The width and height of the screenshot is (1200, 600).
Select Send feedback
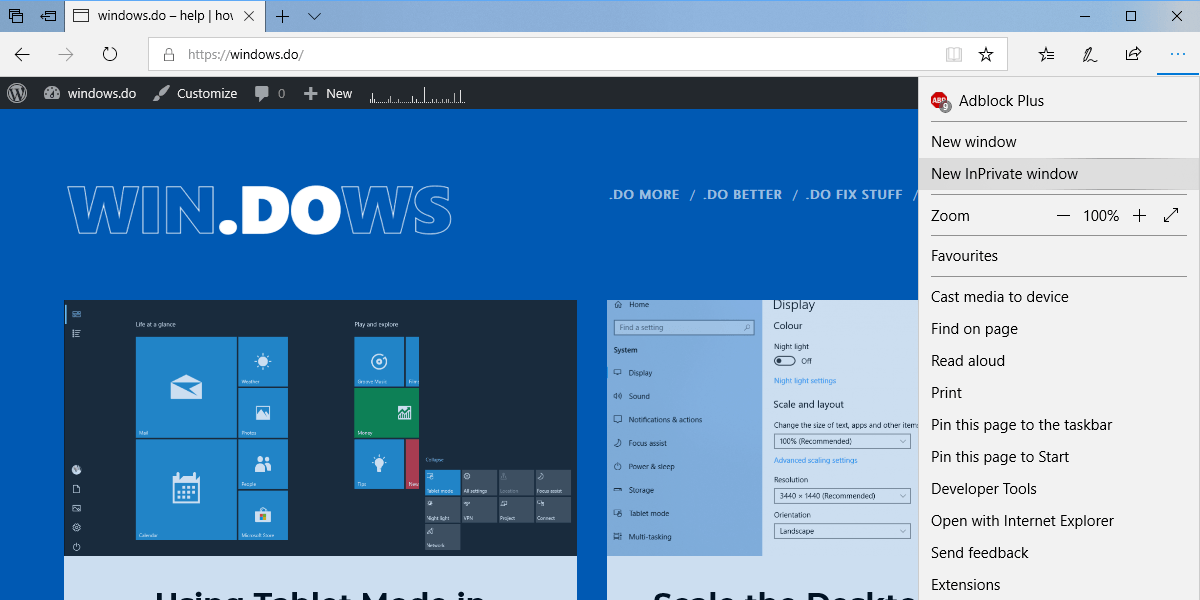(1059, 553)
